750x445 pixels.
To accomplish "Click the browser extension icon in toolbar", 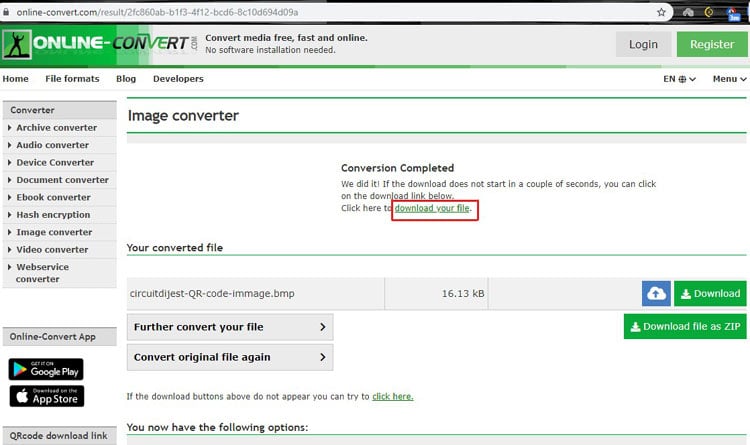I will 689,12.
